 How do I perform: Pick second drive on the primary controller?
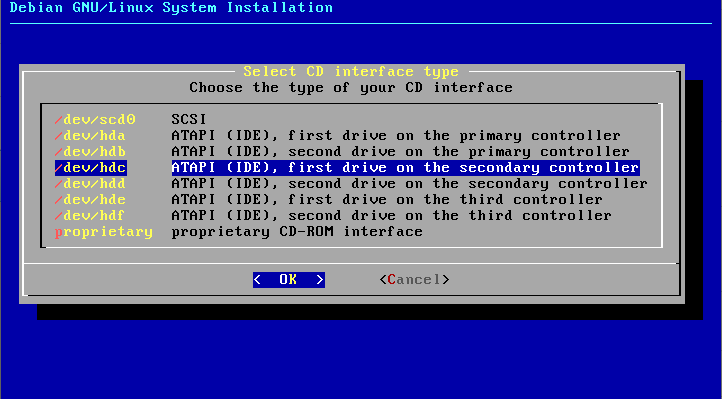[401, 151]
